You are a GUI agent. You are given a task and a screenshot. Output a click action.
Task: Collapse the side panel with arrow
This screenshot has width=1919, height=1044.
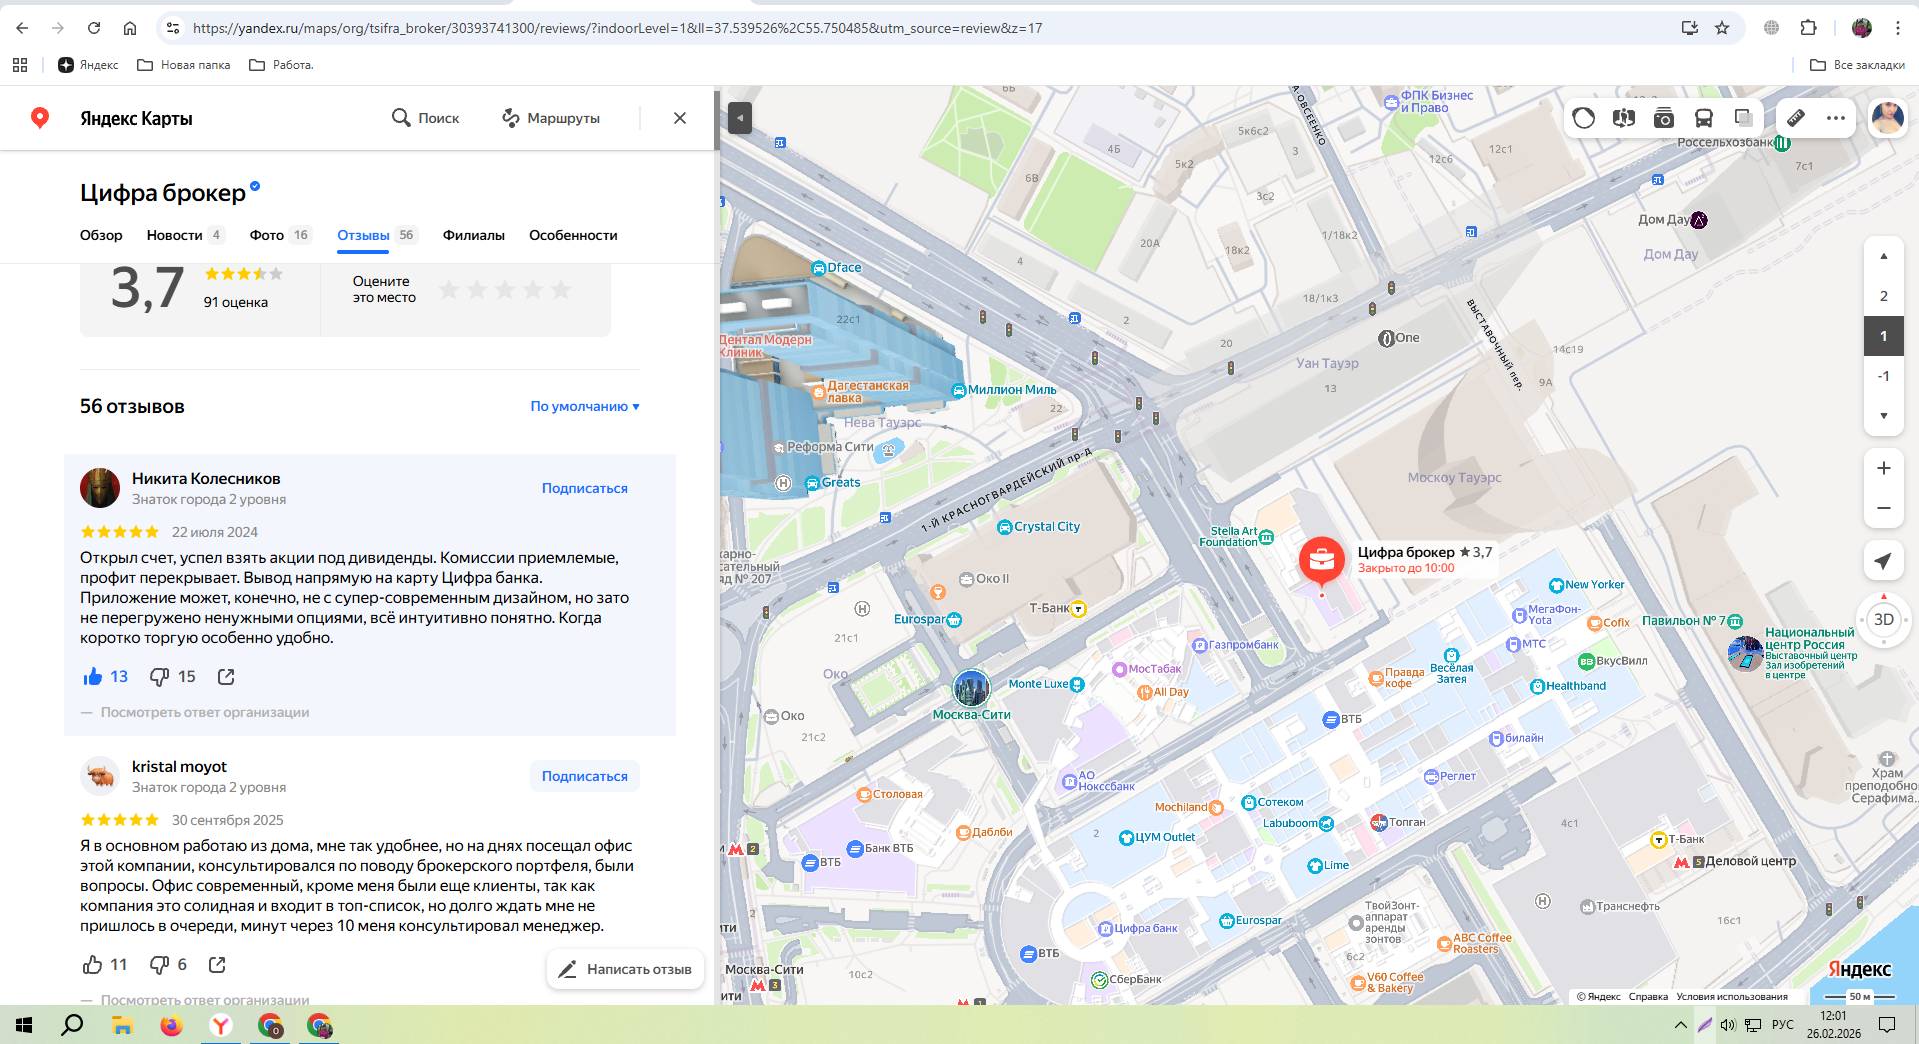tap(740, 118)
